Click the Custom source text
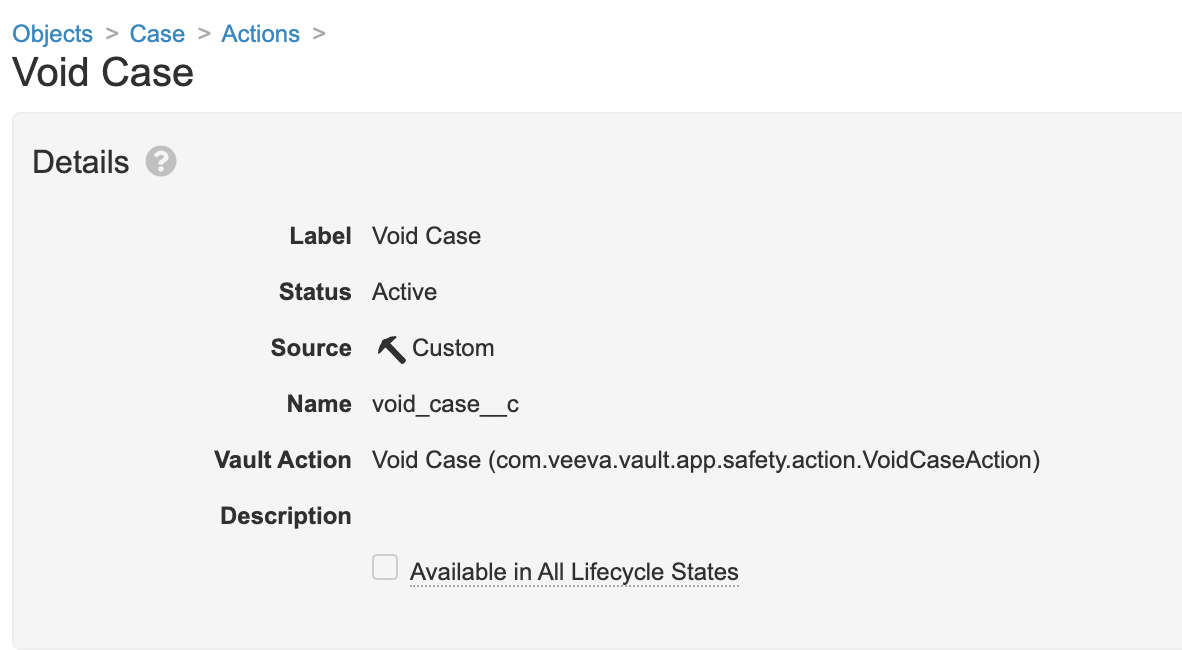The height and width of the screenshot is (650, 1182). click(x=453, y=348)
